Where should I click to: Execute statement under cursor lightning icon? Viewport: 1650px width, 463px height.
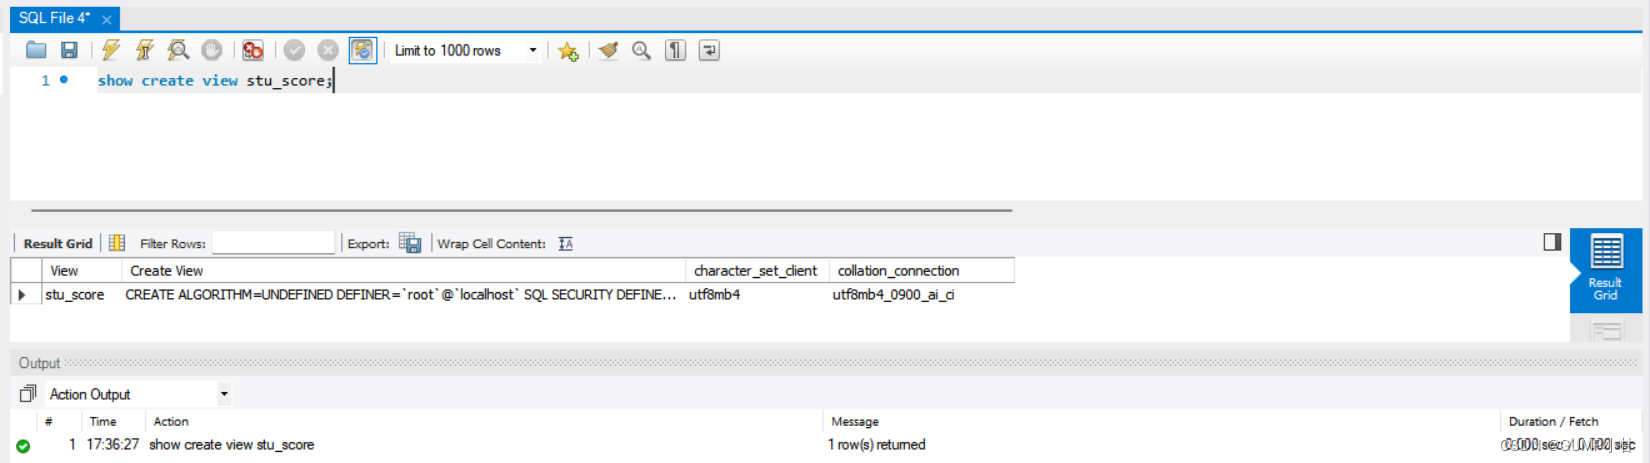145,50
